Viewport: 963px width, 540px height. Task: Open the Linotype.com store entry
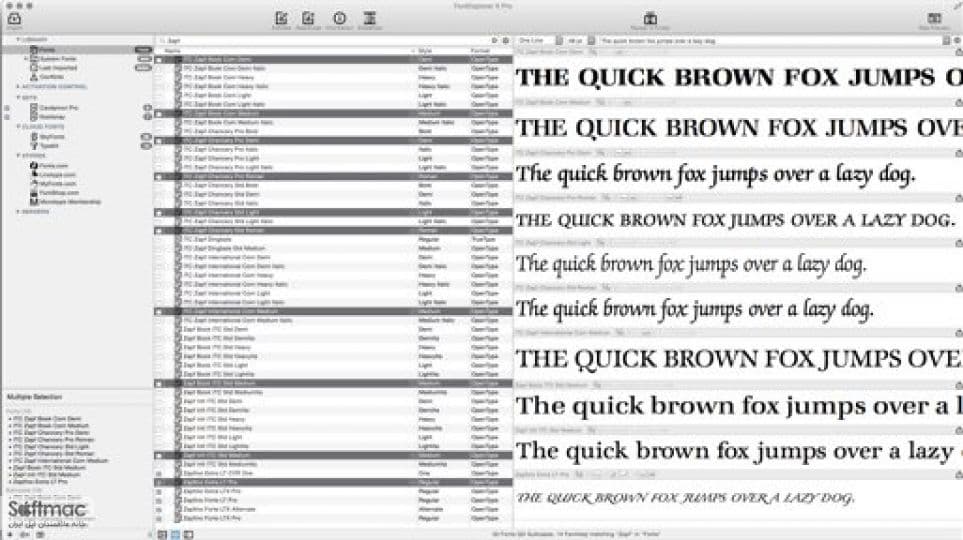click(x=53, y=174)
